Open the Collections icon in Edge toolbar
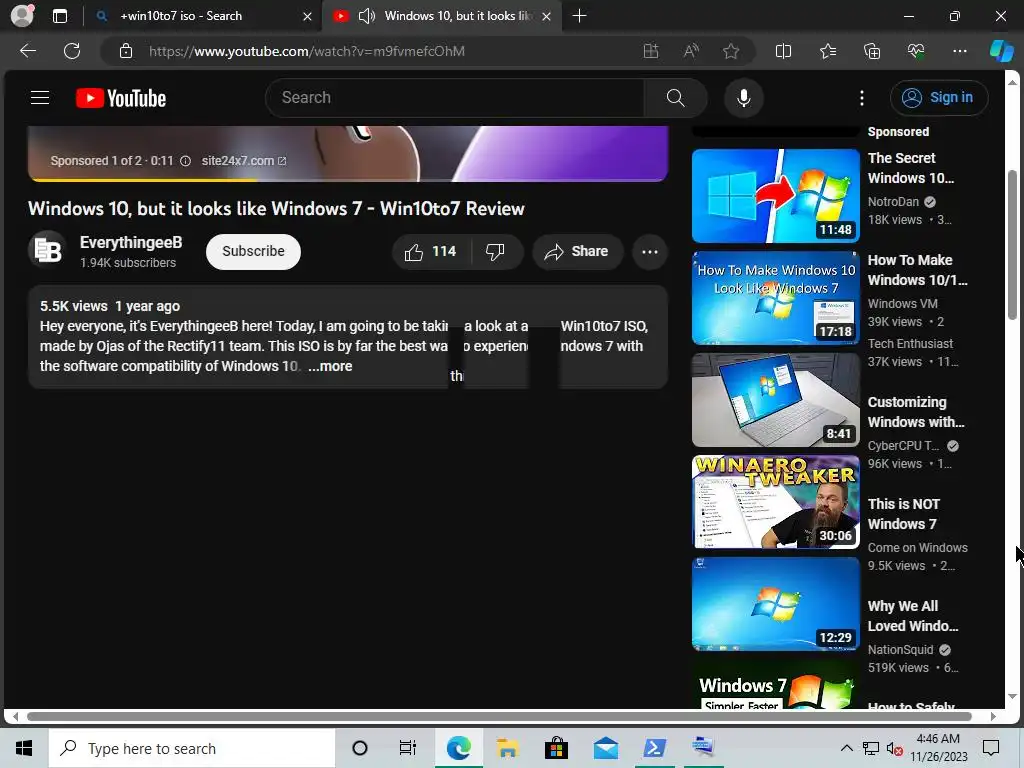Viewport: 1024px width, 768px height. [x=872, y=51]
